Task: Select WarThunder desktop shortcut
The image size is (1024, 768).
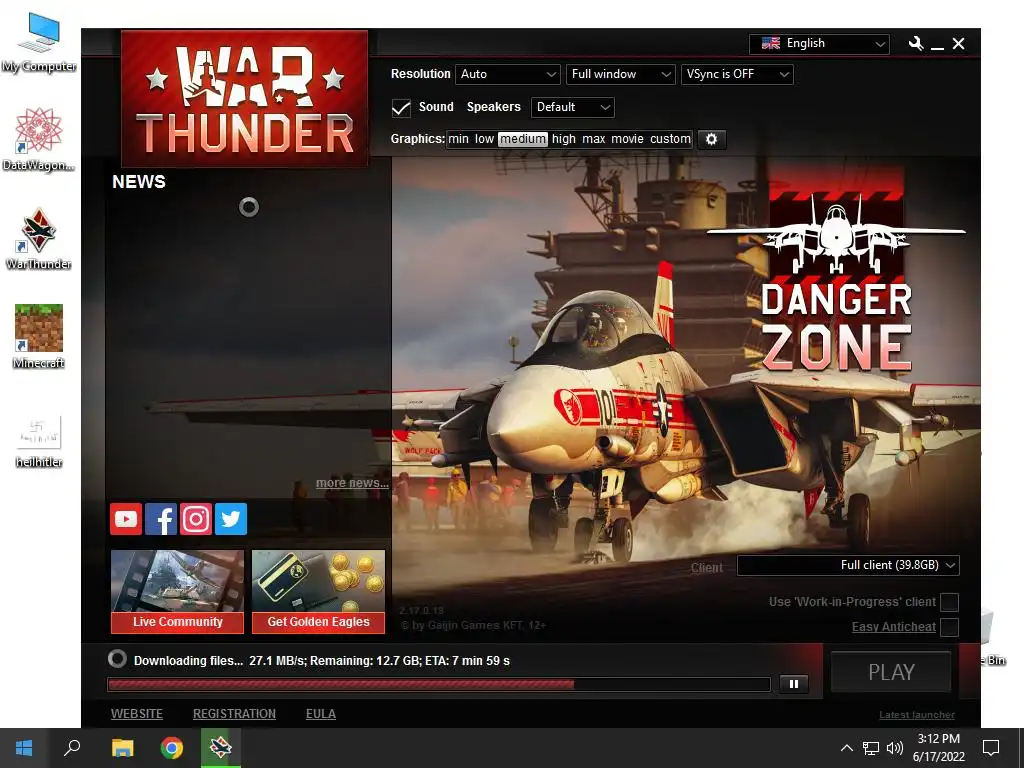Action: 39,239
